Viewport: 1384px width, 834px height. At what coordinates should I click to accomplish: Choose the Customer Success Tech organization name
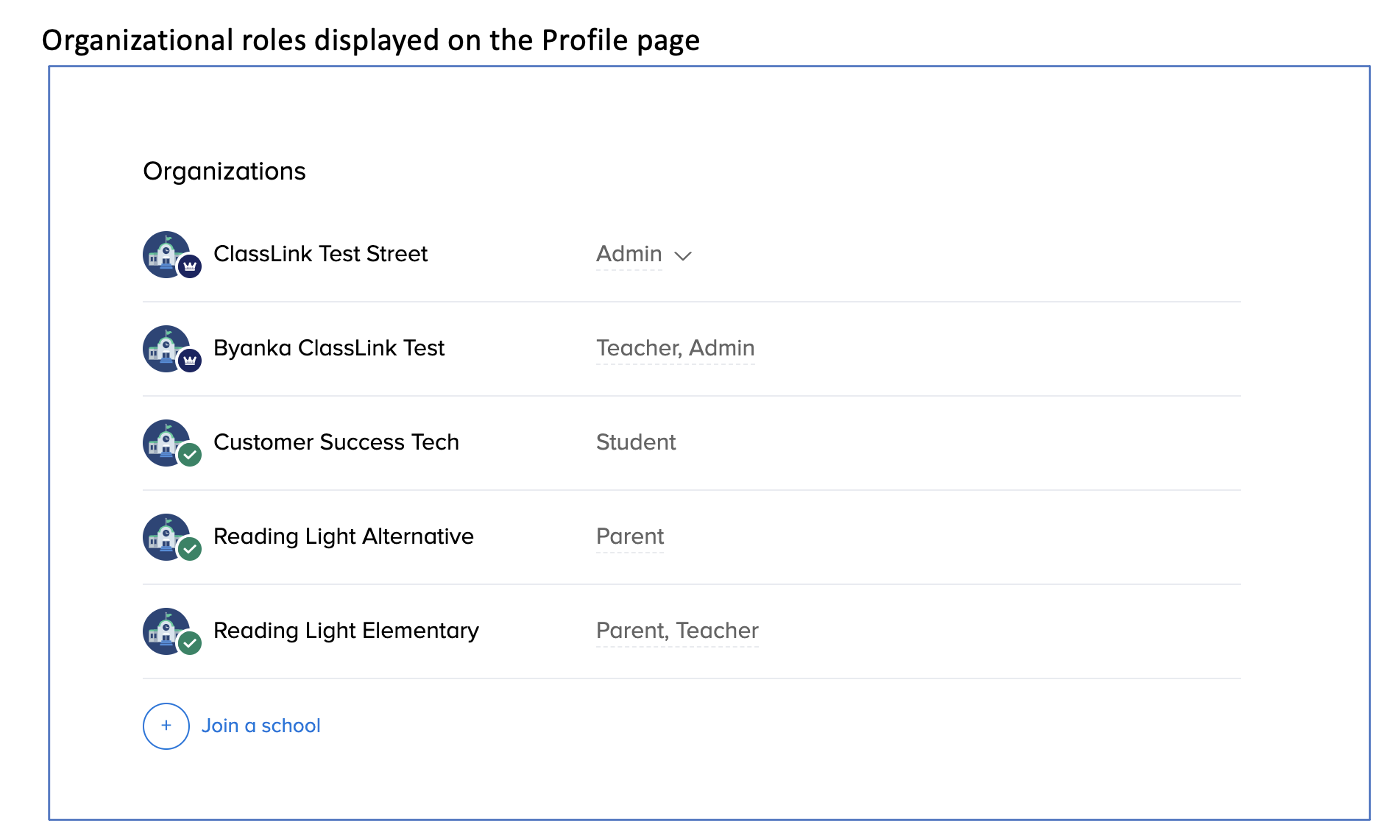click(336, 442)
